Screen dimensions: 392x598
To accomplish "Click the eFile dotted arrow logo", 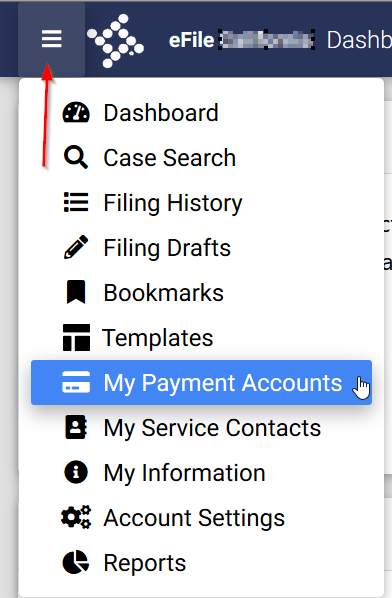I will click(x=115, y=41).
